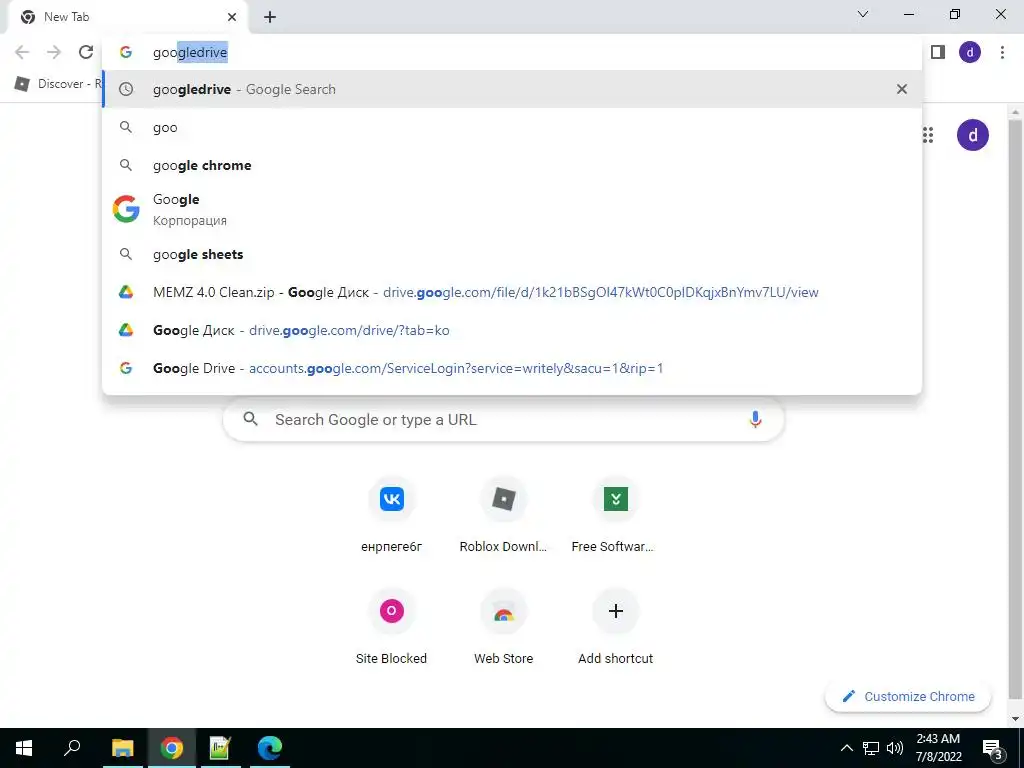
Task: Open the VK енрпегебг shortcut
Action: 391,516
